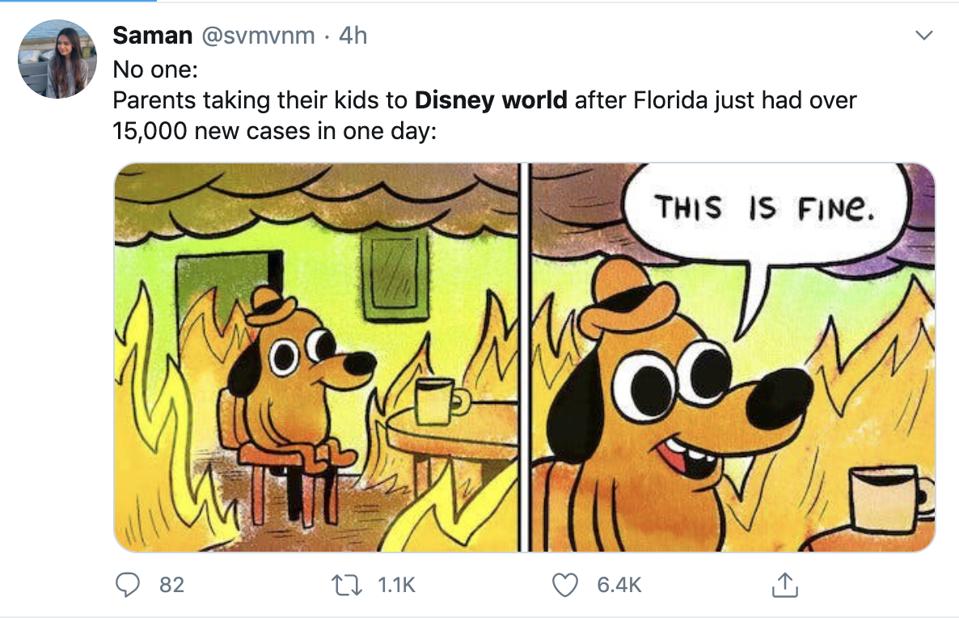959x618 pixels.
Task: Click the display name Saman
Action: click(x=153, y=36)
